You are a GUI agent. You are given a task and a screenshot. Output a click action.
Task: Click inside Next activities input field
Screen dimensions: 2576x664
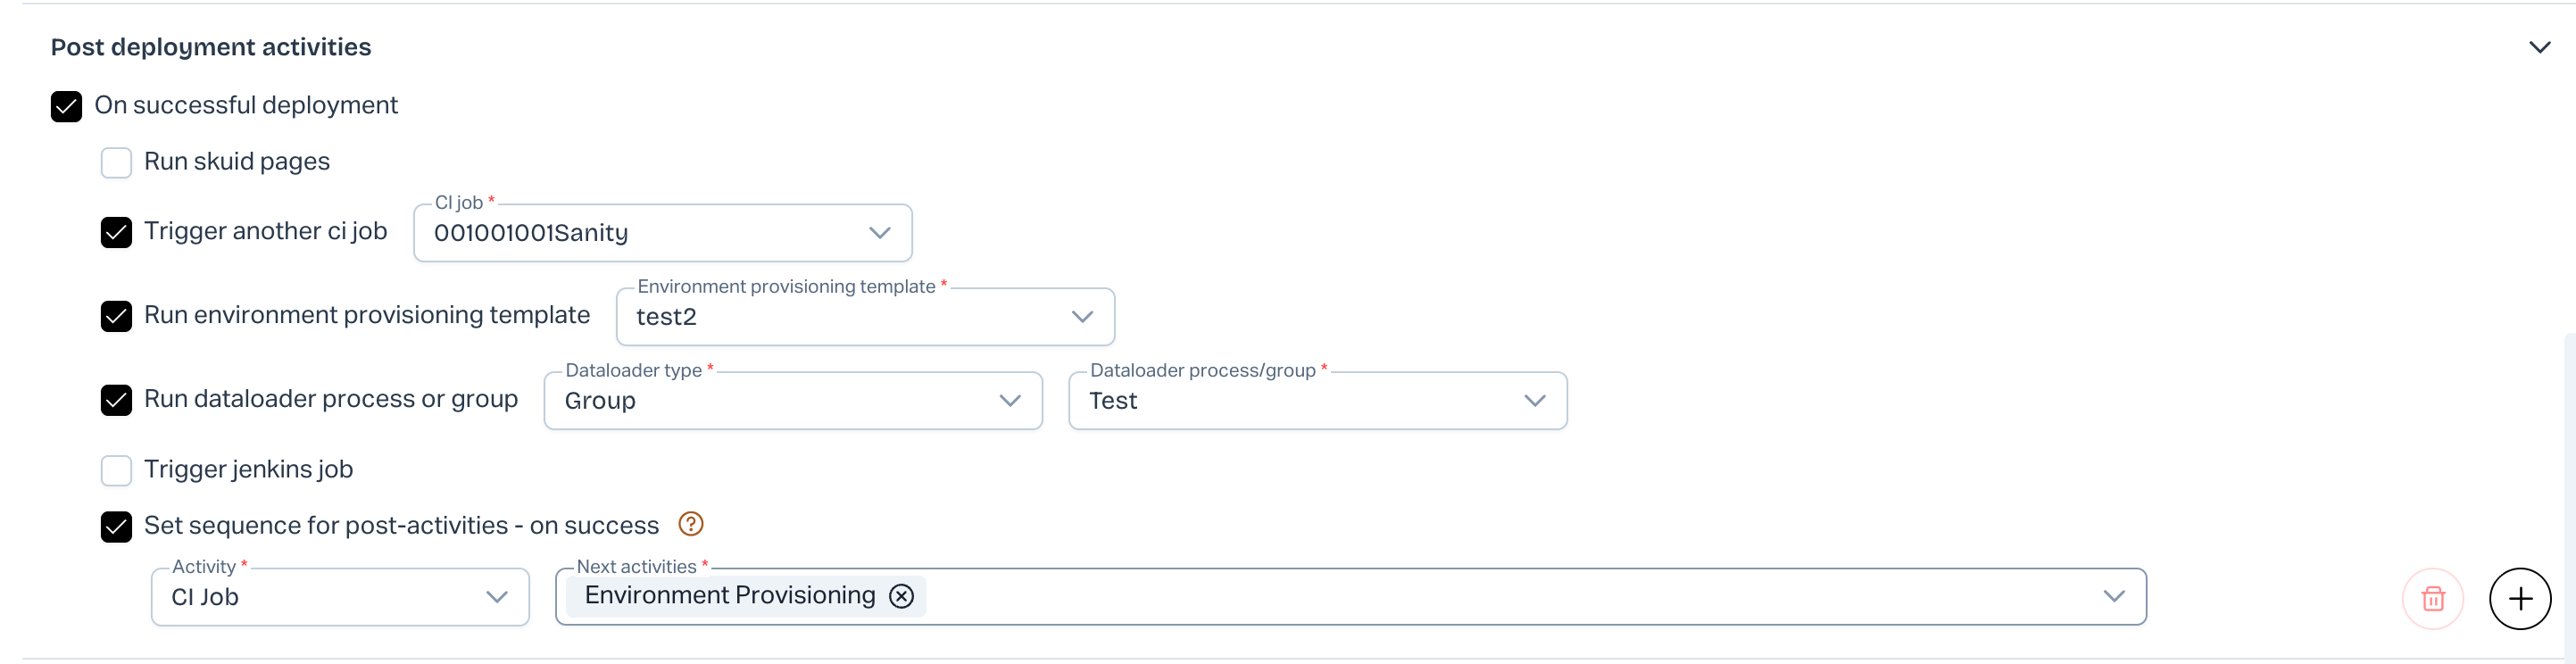pyautogui.click(x=1500, y=597)
